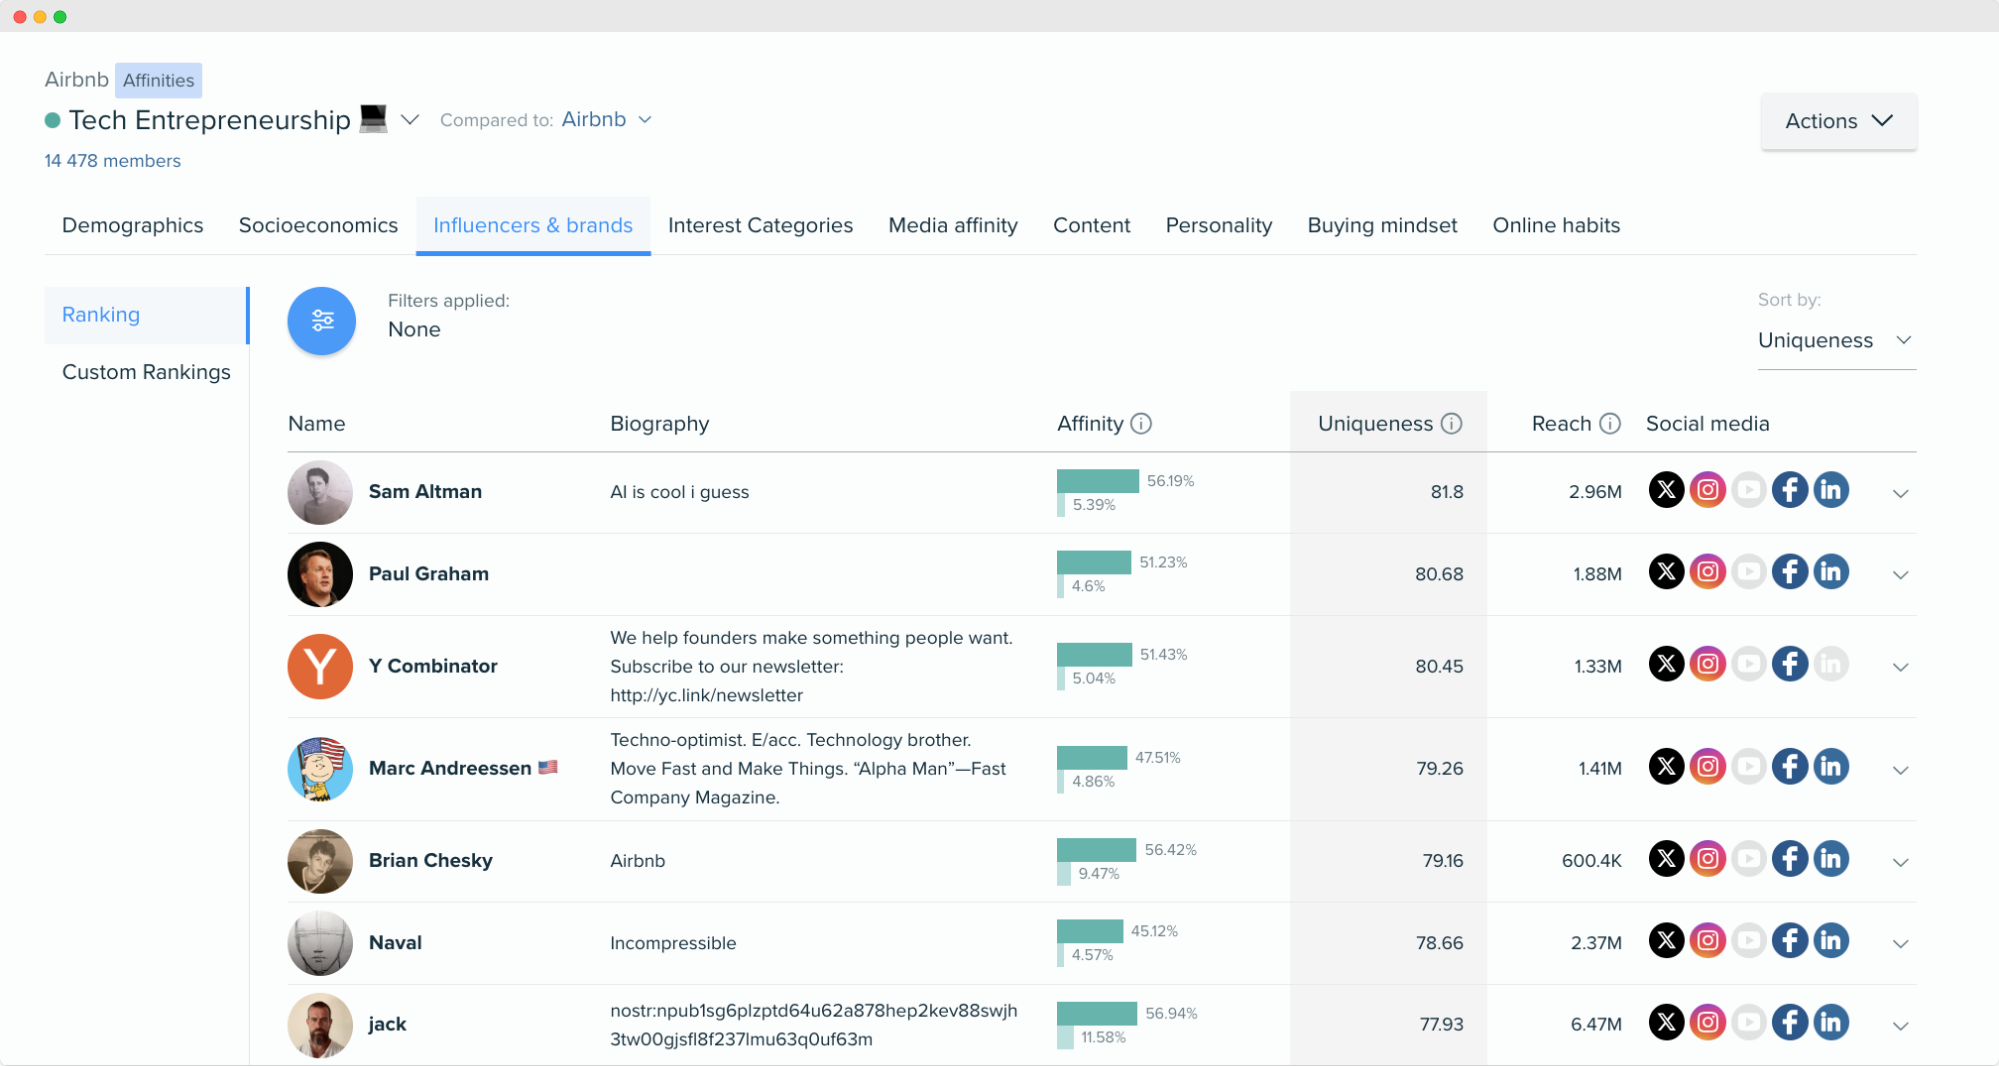Open Marc Andreessen's X profile icon

click(1666, 767)
